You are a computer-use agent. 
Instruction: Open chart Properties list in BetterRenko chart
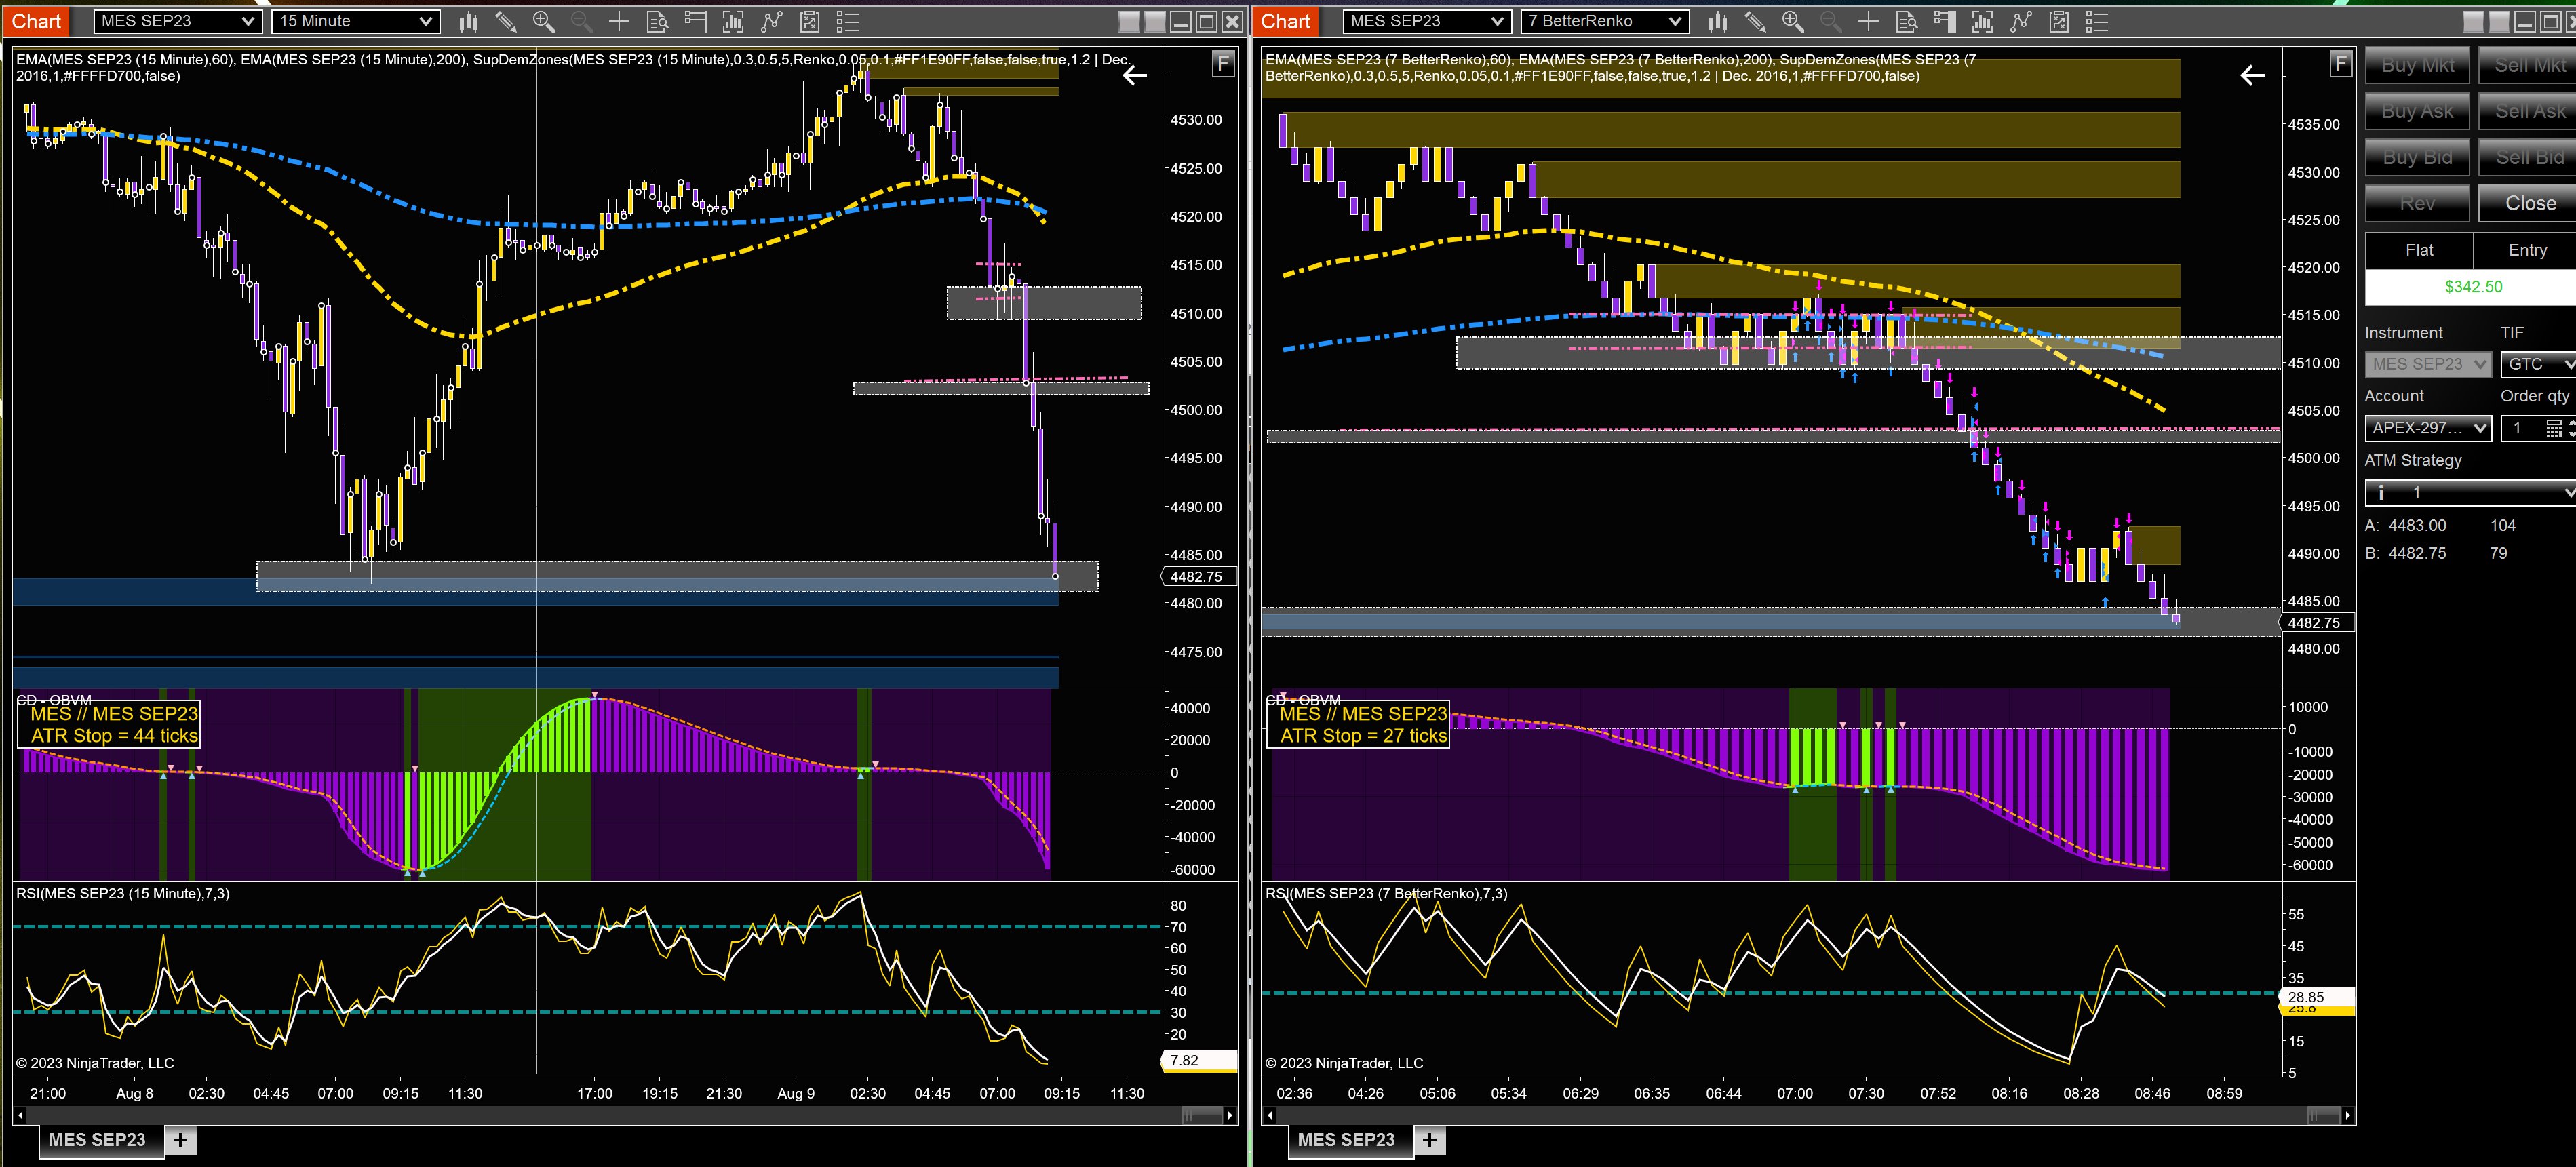coord(2097,21)
